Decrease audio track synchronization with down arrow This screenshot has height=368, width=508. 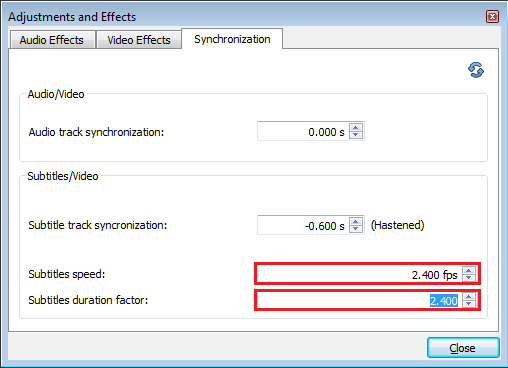[356, 135]
